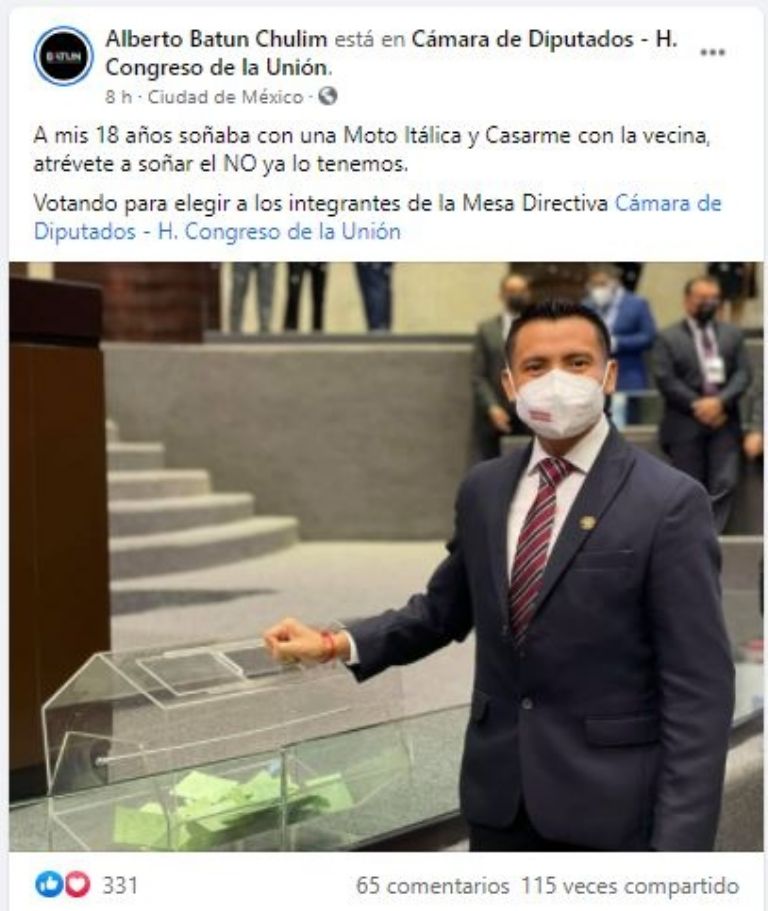
Task: Open Alberto Batun Chulim profile name
Action: tap(216, 39)
